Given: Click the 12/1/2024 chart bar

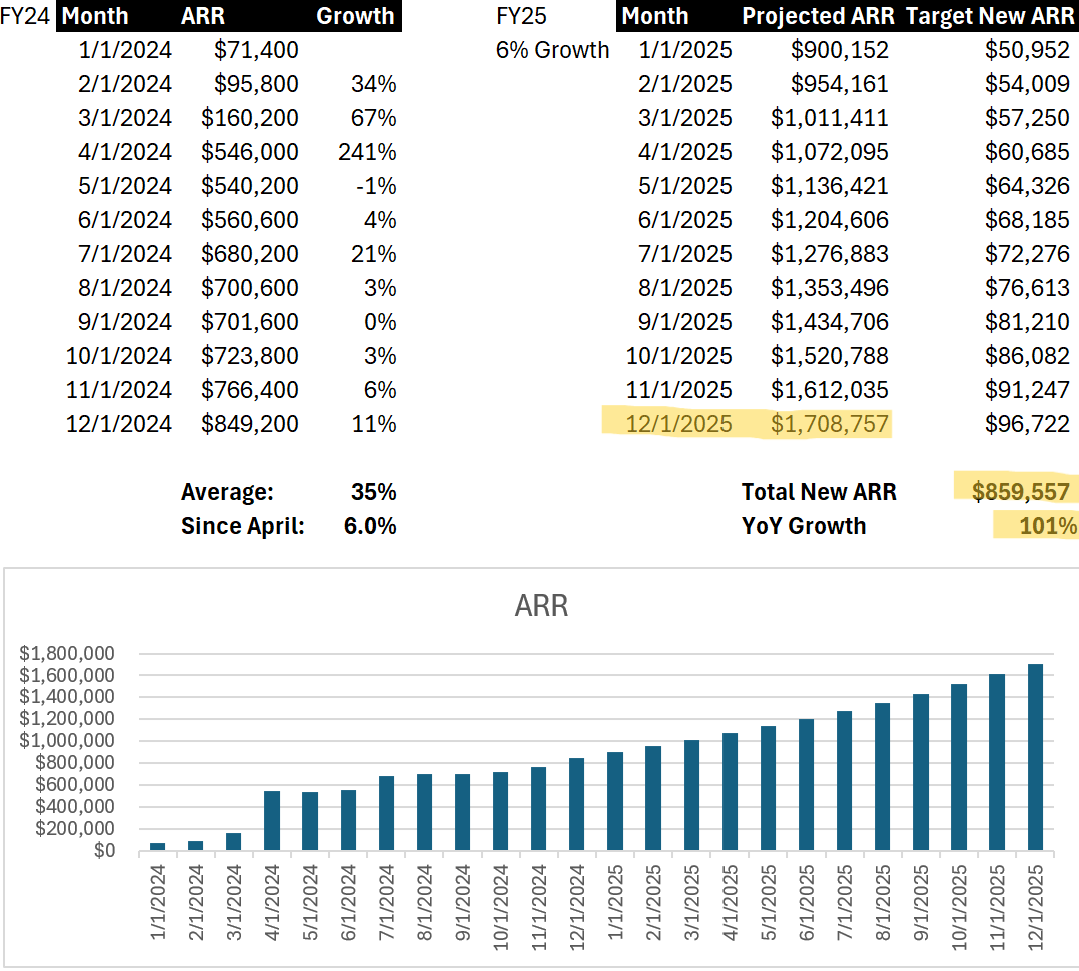Looking at the screenshot, I should coord(577,804).
